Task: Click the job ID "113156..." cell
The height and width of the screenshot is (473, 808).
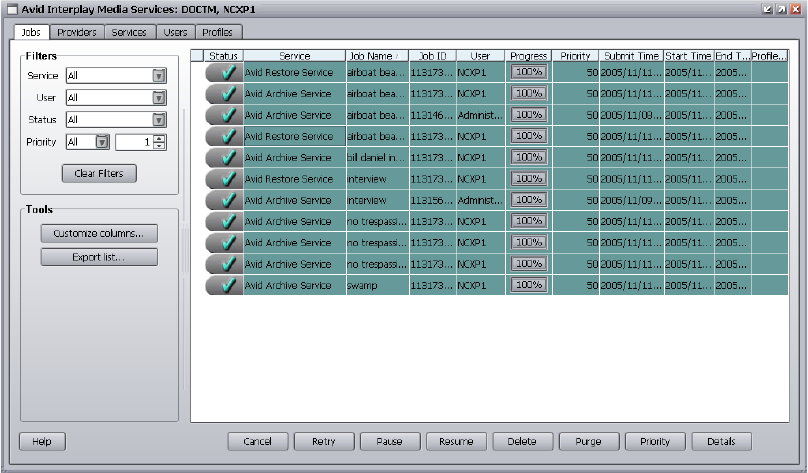Action: click(x=432, y=200)
